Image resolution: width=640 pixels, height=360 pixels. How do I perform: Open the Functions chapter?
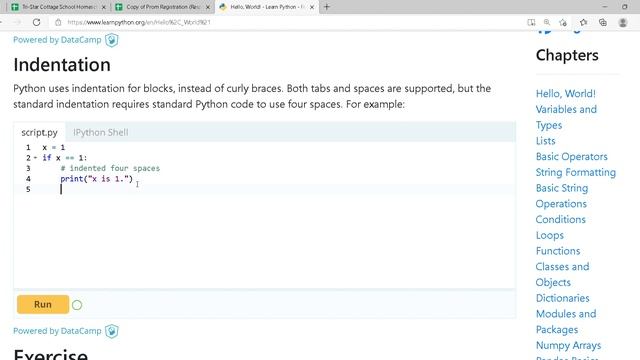(558, 251)
